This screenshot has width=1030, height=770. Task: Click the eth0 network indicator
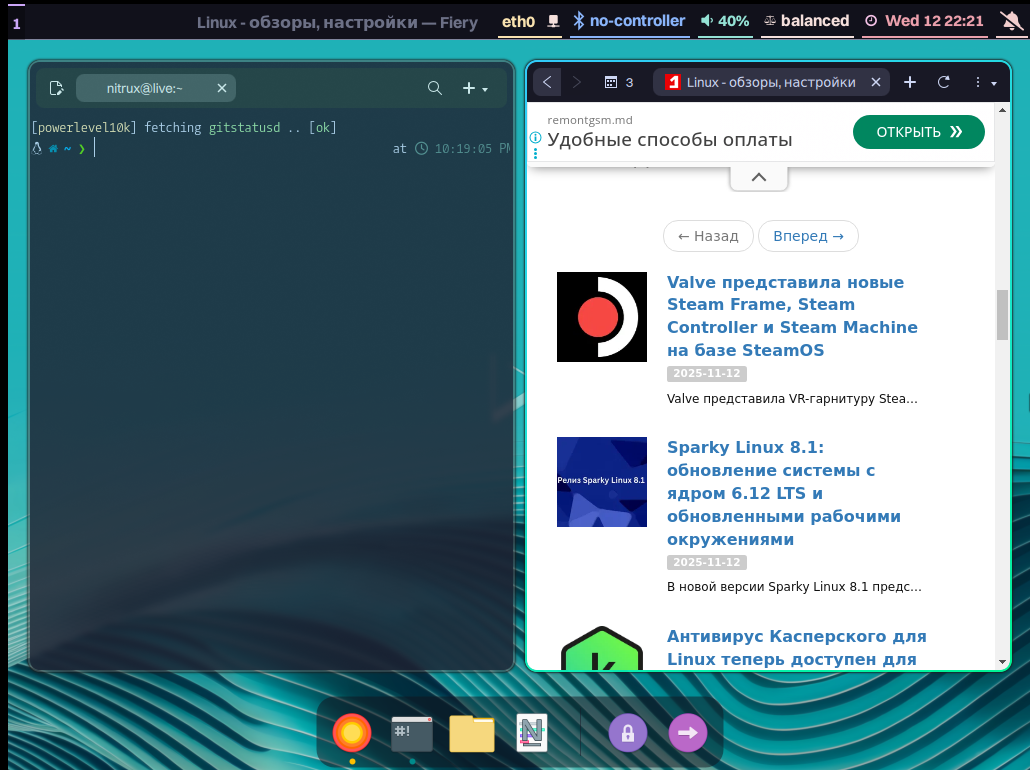[529, 22]
